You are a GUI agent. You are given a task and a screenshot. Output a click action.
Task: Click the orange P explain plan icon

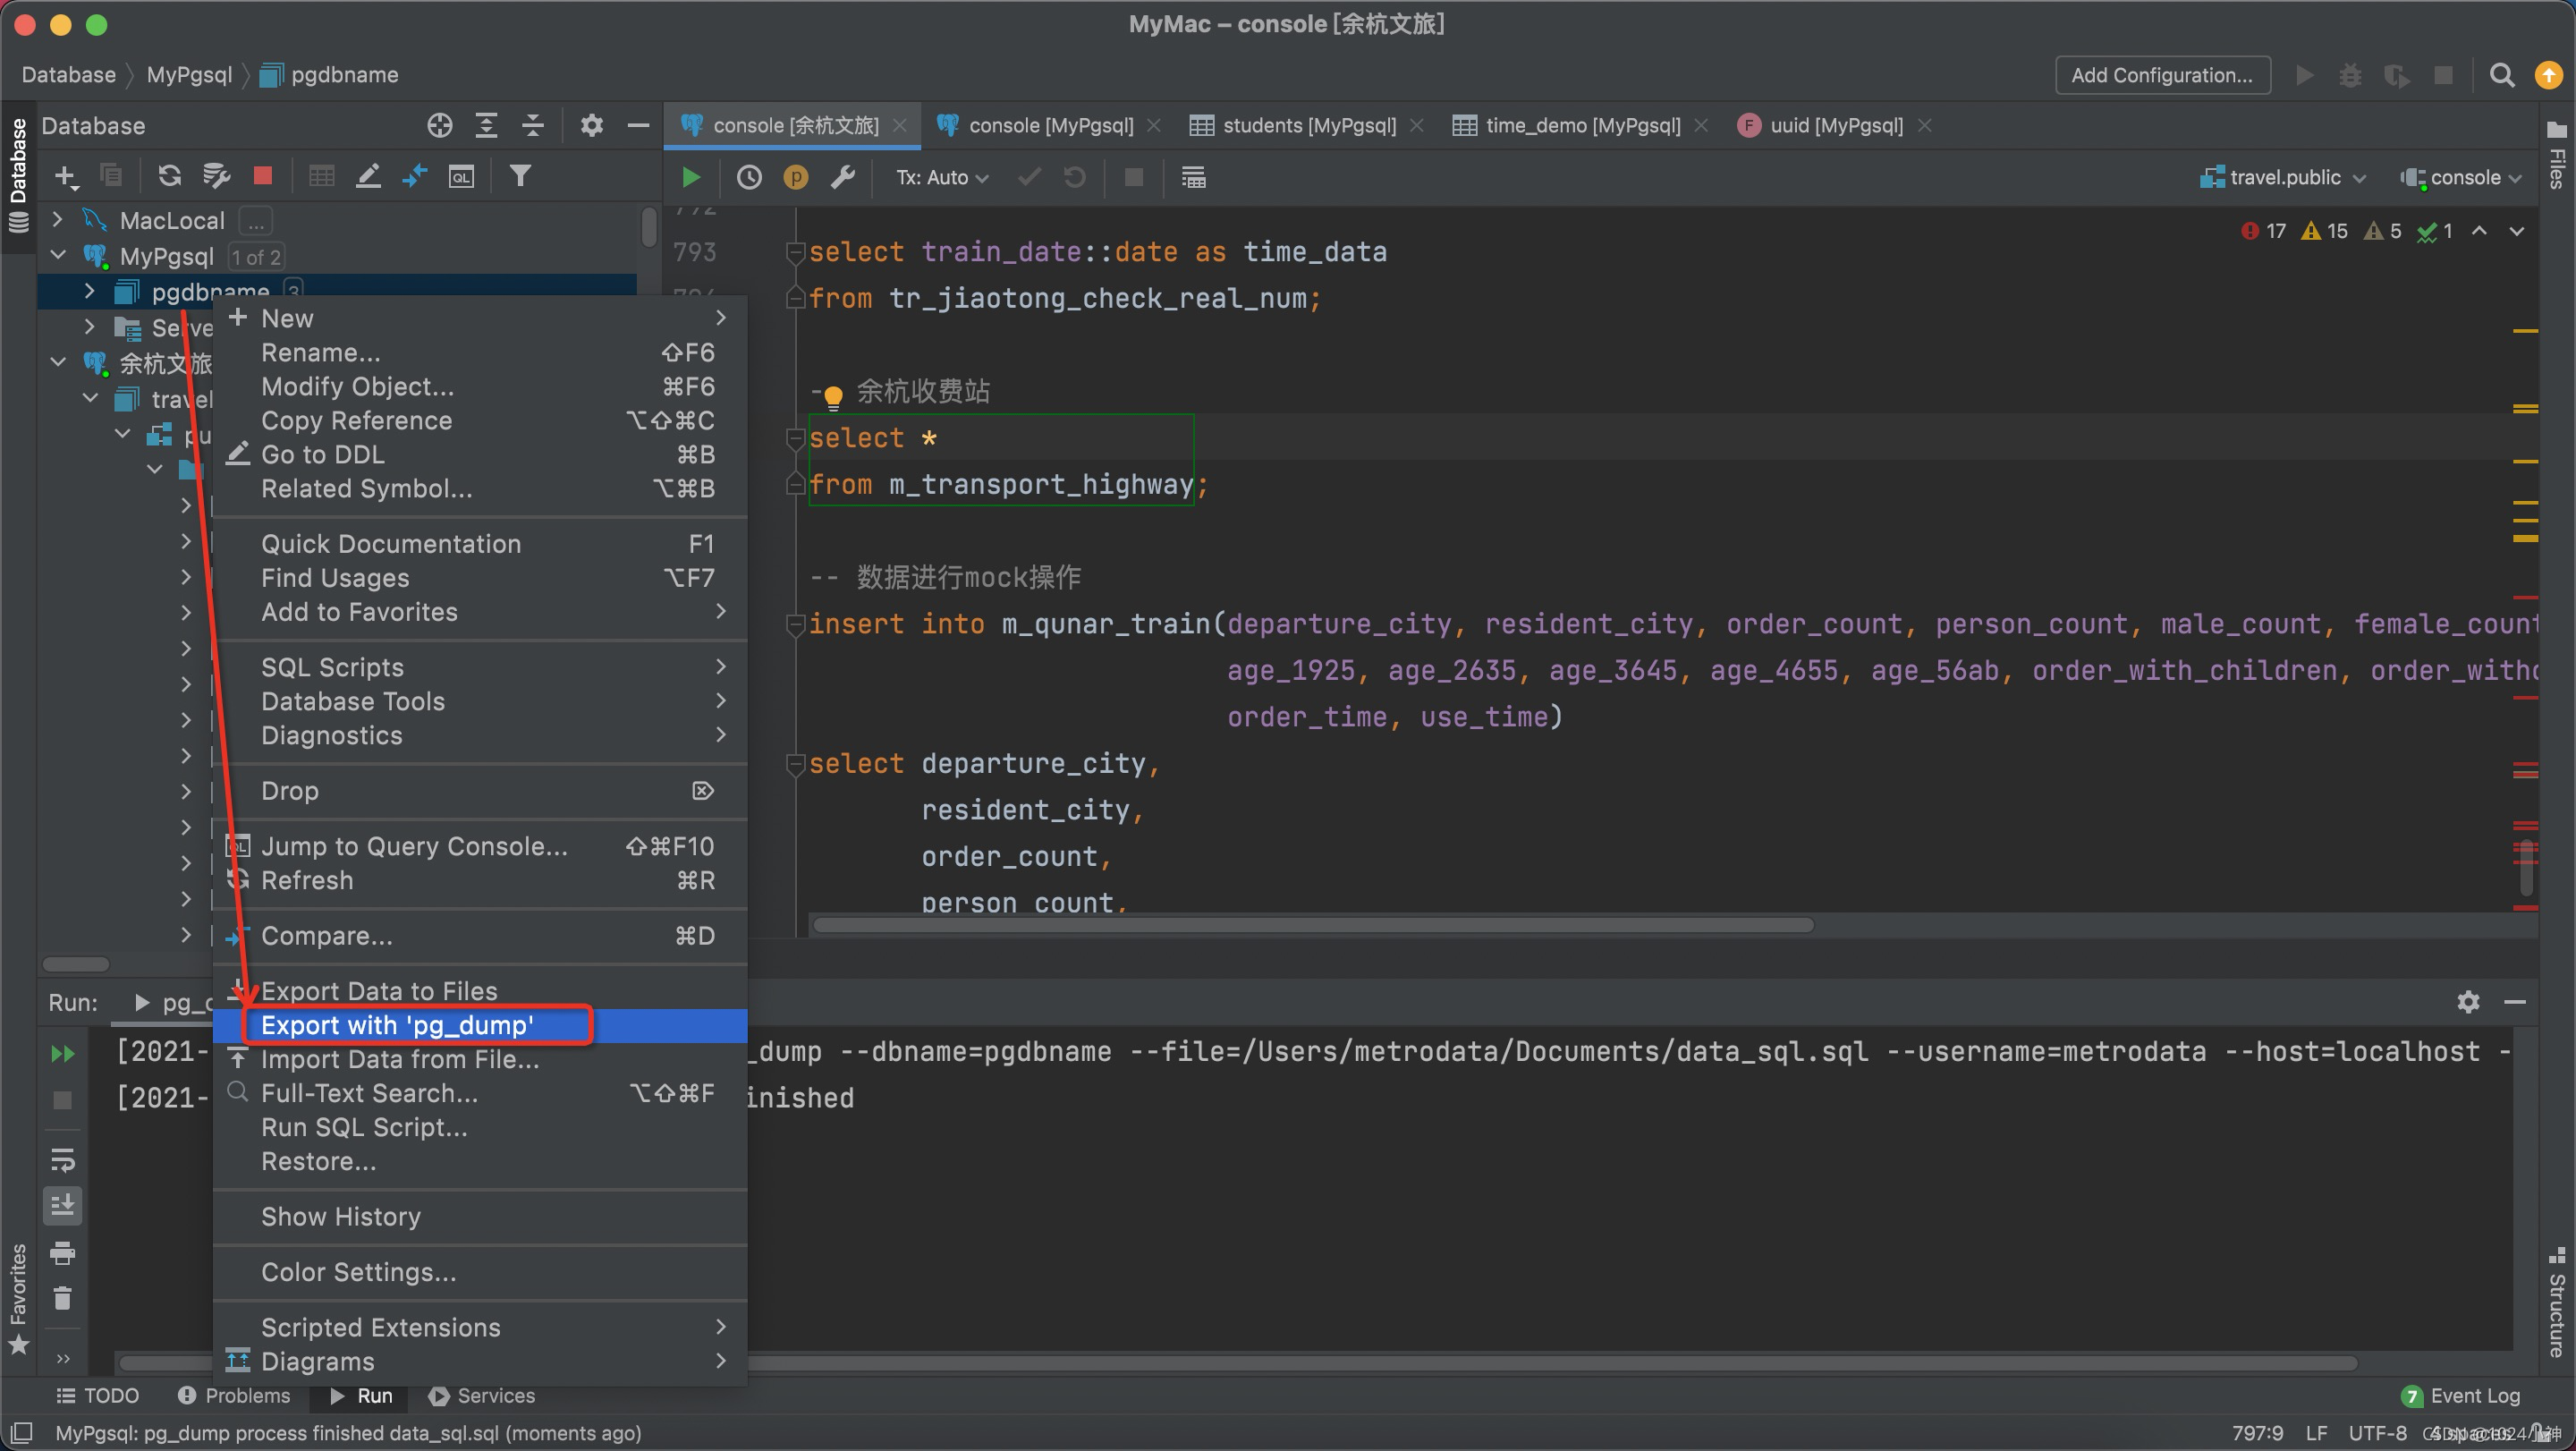pos(796,178)
